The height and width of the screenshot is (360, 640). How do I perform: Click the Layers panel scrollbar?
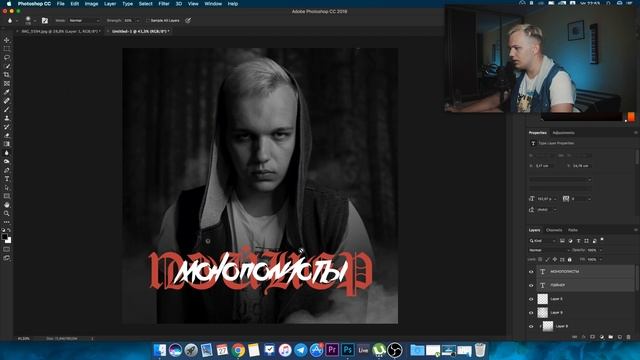(x=637, y=278)
